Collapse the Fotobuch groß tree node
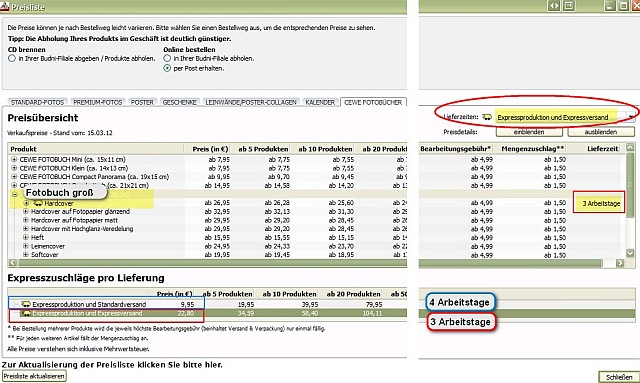Viewport: 640px width, 383px height. pos(15,194)
